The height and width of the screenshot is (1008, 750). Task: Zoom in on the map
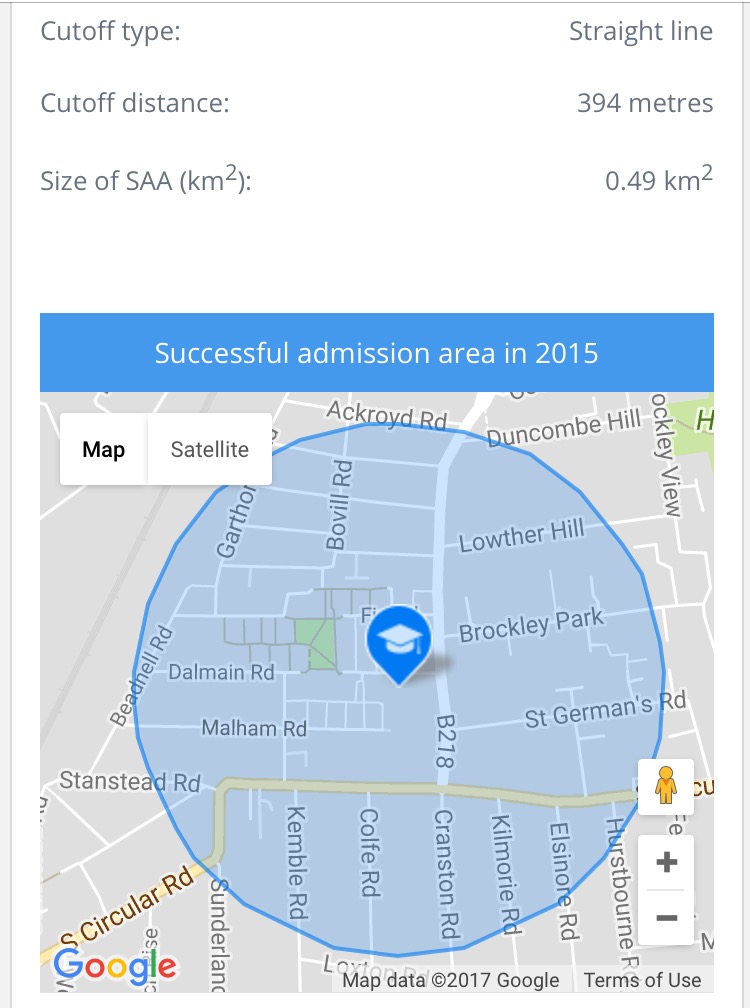pyautogui.click(x=666, y=862)
